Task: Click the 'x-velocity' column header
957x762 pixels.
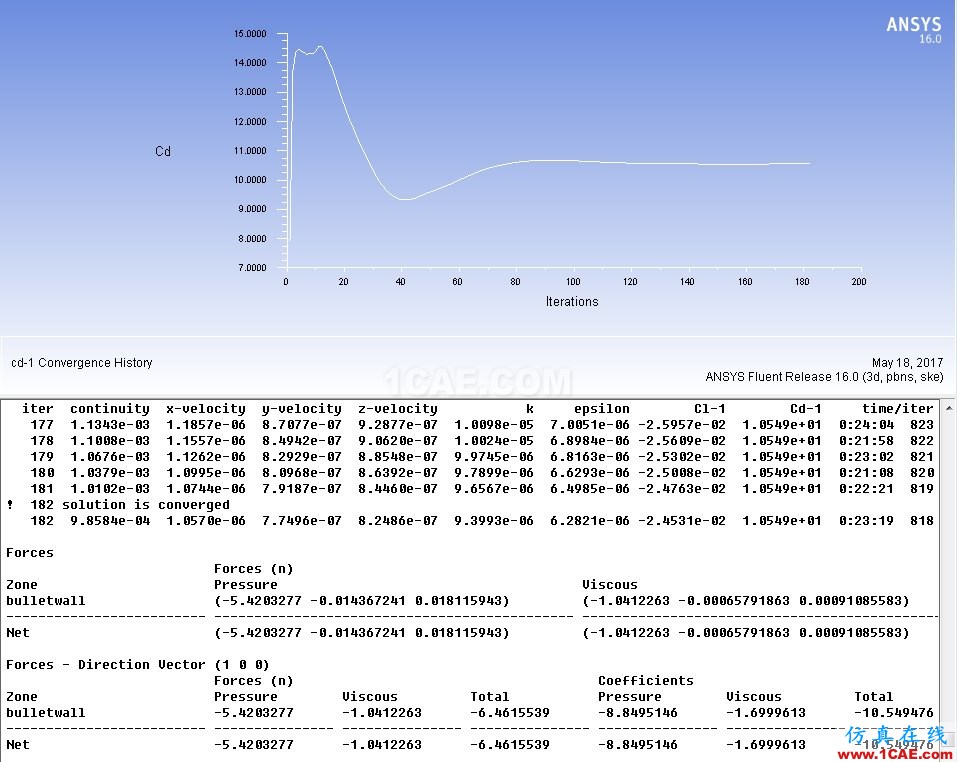Action: pos(206,409)
